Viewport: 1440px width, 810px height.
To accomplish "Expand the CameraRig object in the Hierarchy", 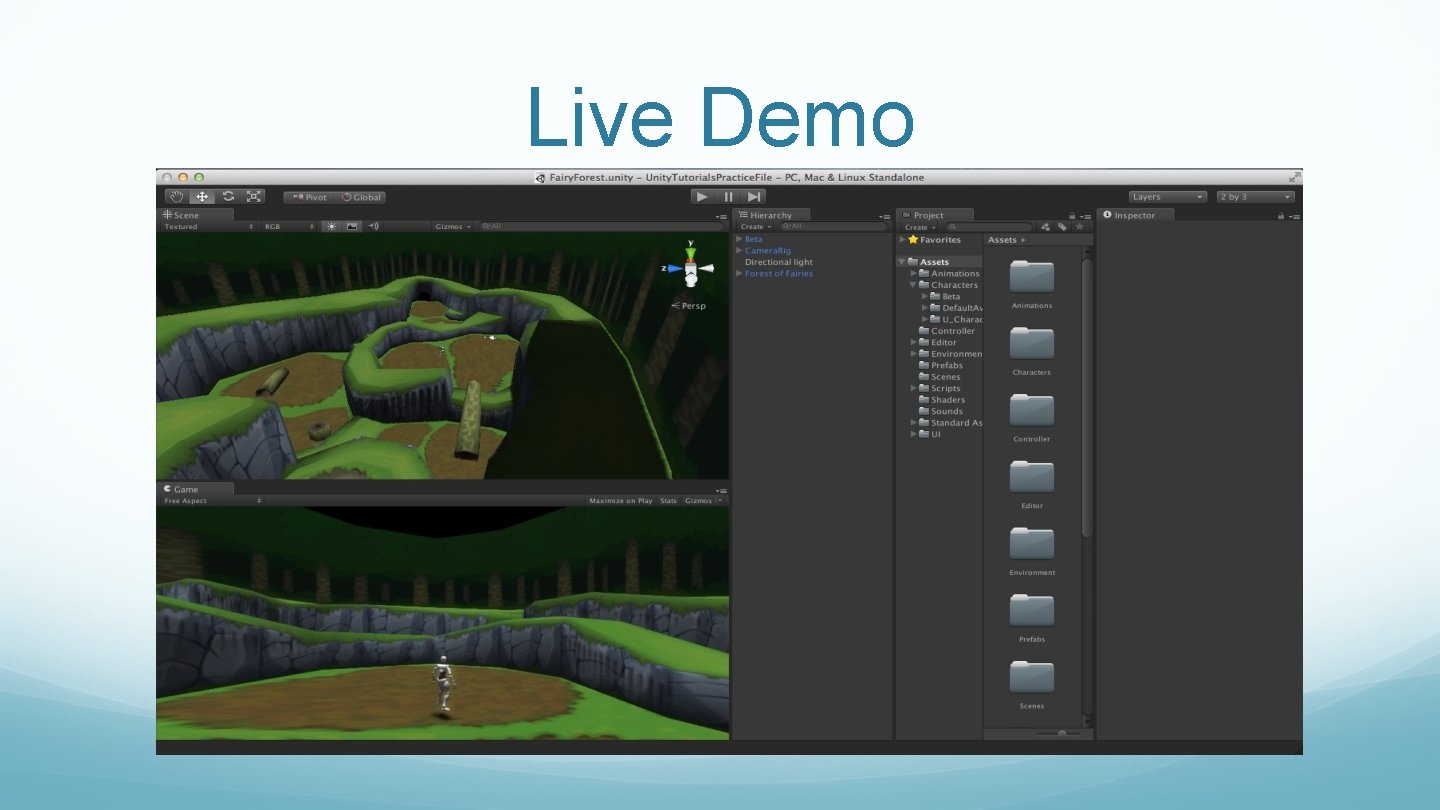I will 738,250.
